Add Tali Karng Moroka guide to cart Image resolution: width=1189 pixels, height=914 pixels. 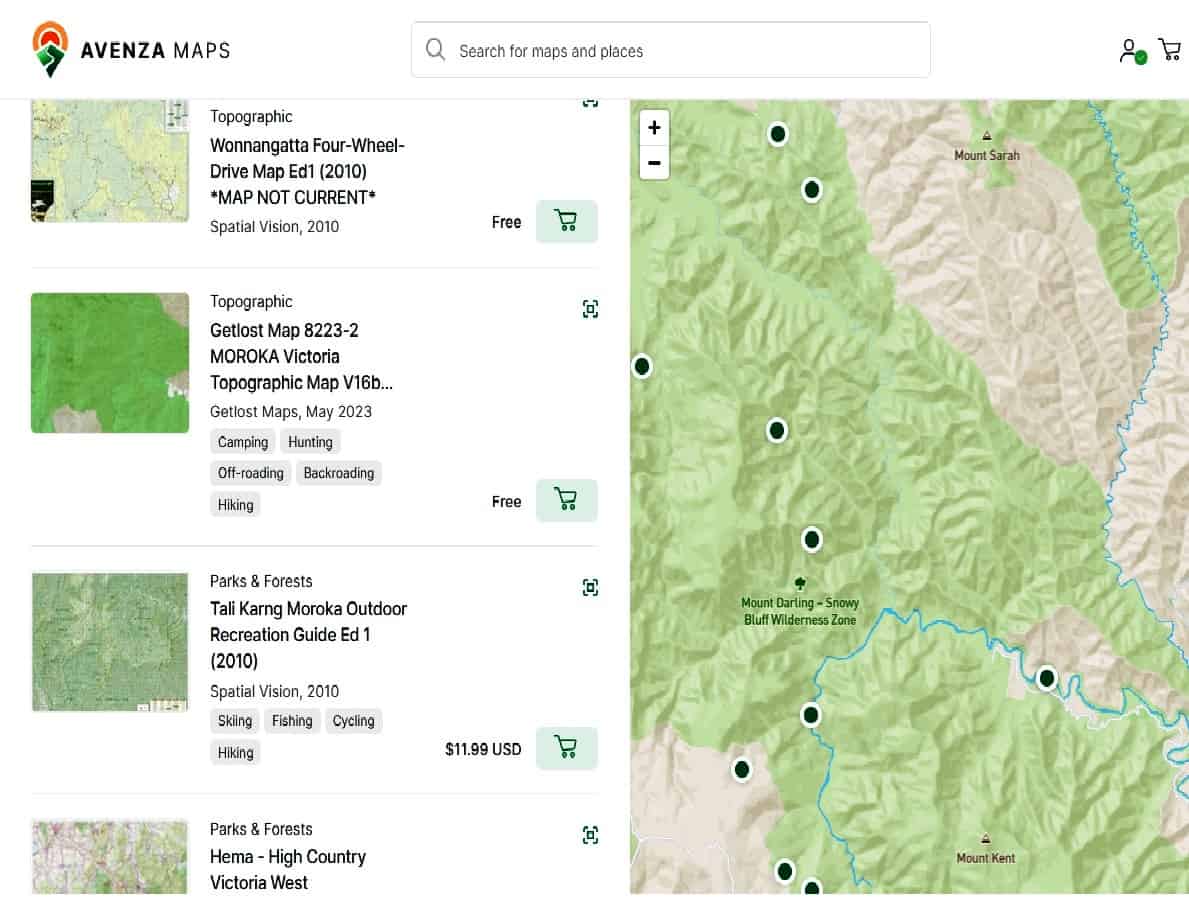click(x=566, y=748)
